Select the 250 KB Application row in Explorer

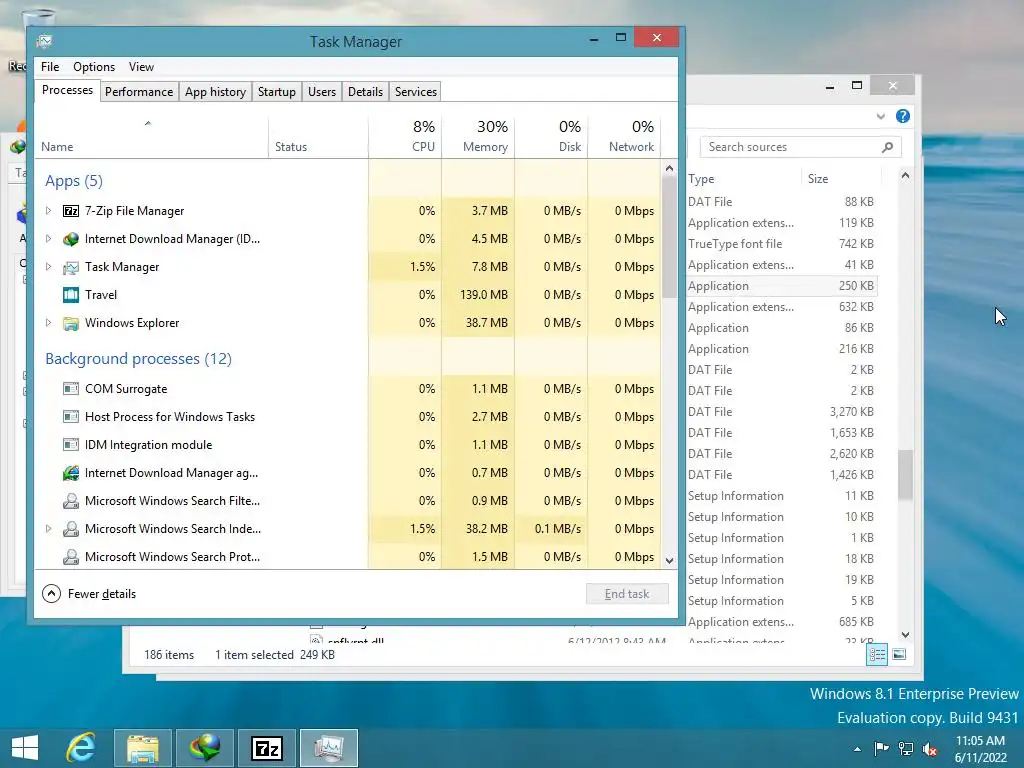[781, 285]
